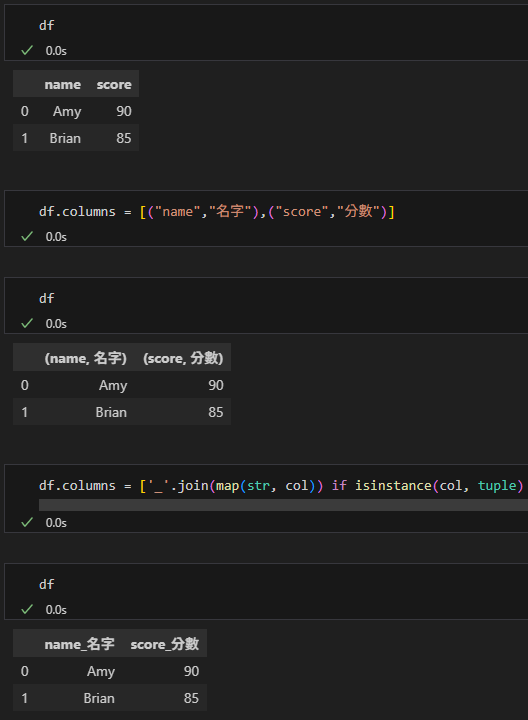
Task: Select "90" under the (score, 分數) column
Action: [216, 385]
